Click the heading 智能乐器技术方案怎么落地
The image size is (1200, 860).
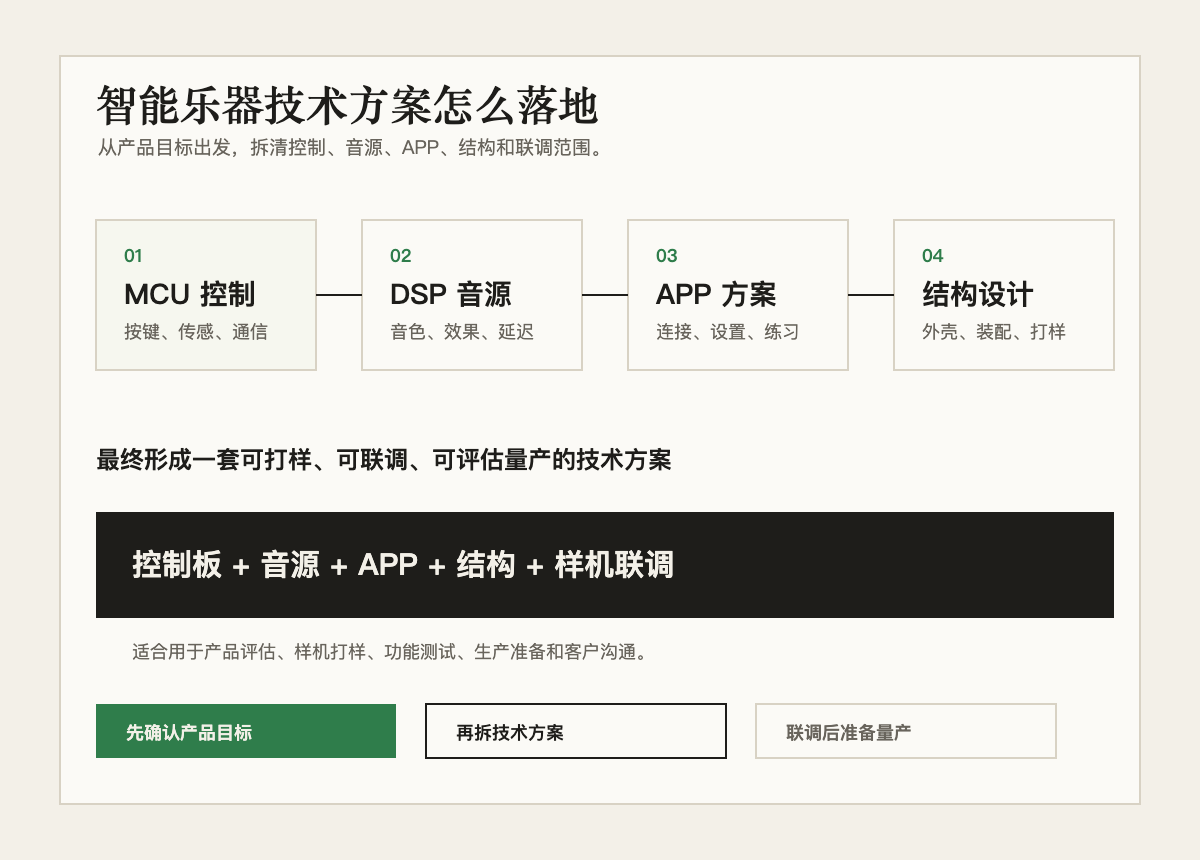pyautogui.click(x=347, y=106)
